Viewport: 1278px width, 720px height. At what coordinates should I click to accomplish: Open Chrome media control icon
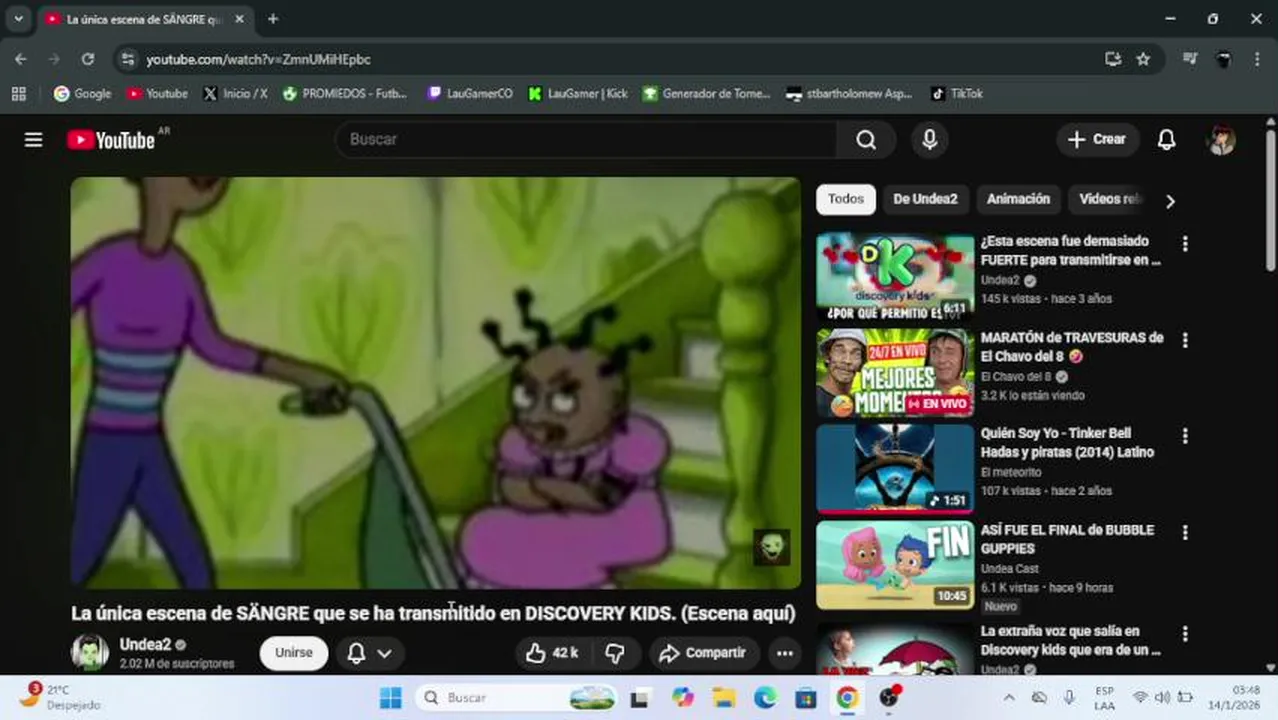click(1189, 59)
